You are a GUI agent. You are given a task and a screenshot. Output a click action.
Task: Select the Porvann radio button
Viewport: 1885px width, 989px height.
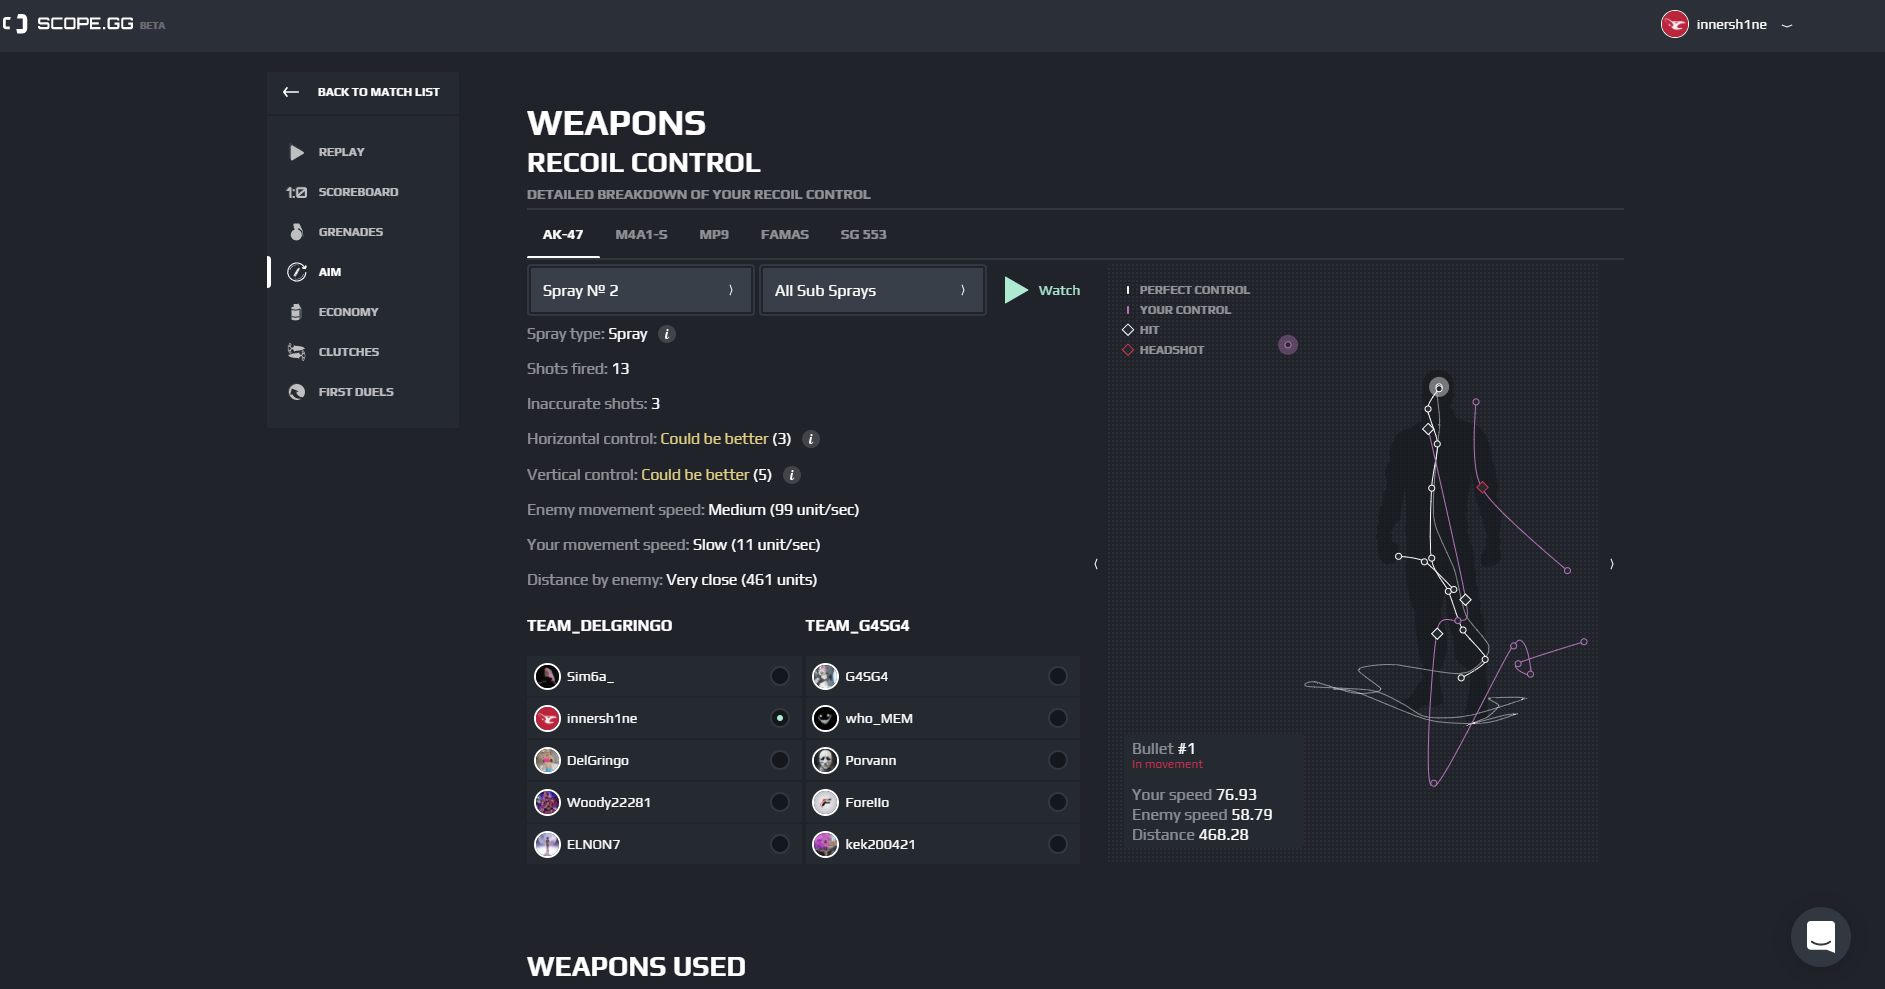[x=1058, y=761]
